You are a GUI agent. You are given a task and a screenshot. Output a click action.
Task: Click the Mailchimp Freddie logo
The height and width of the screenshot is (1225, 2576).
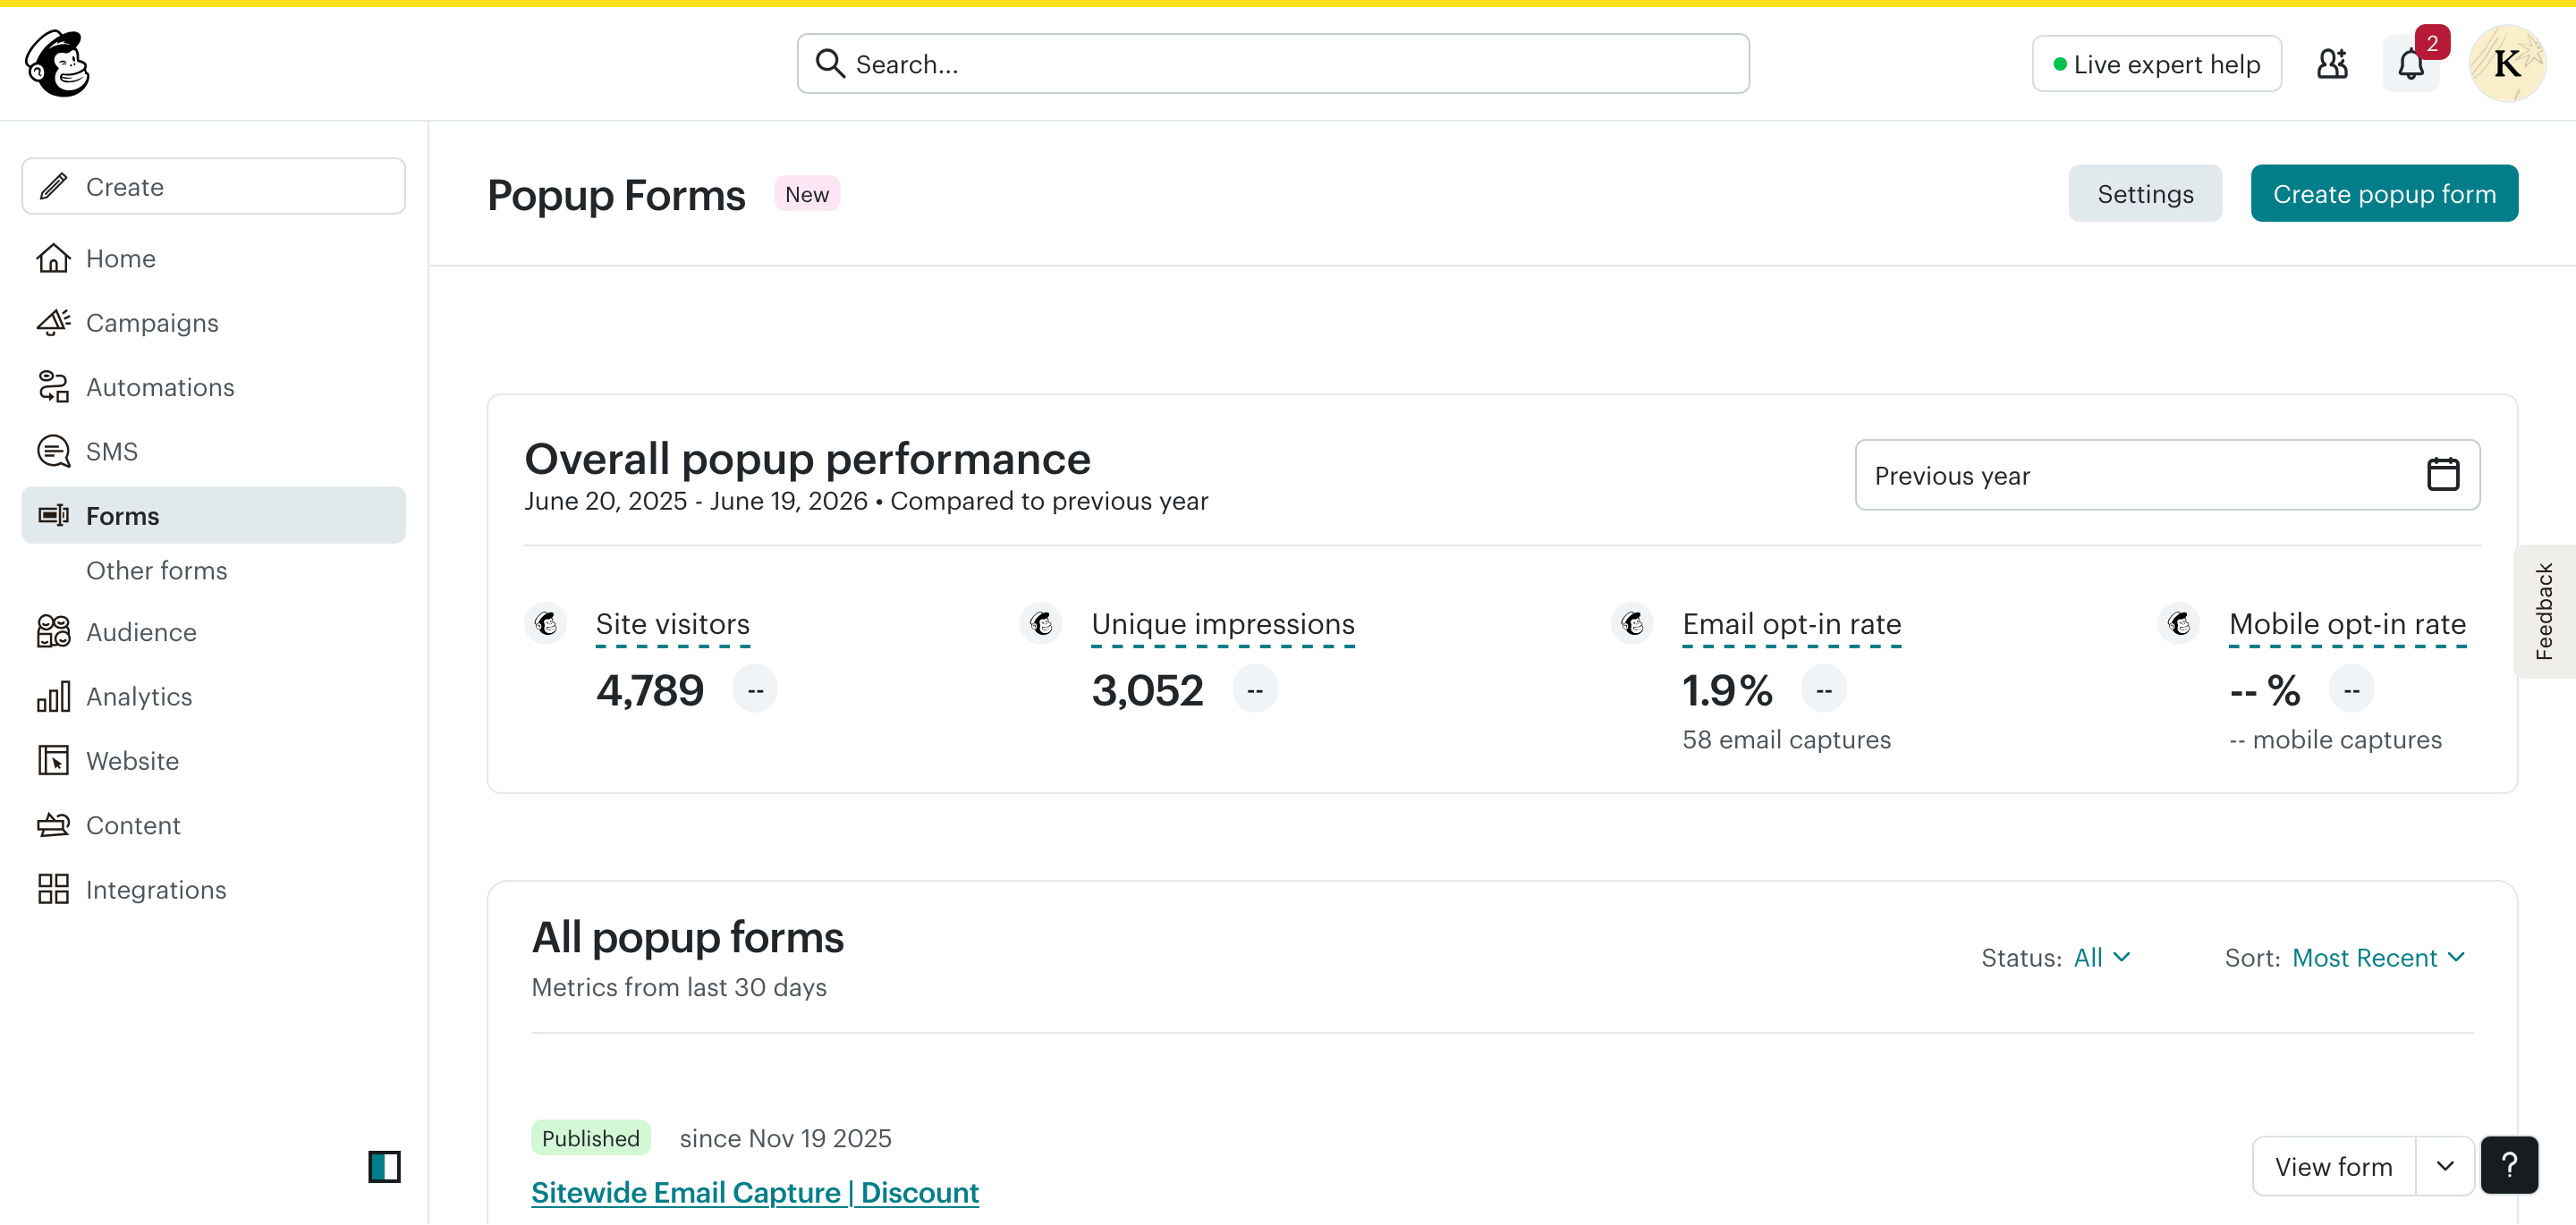(x=57, y=63)
